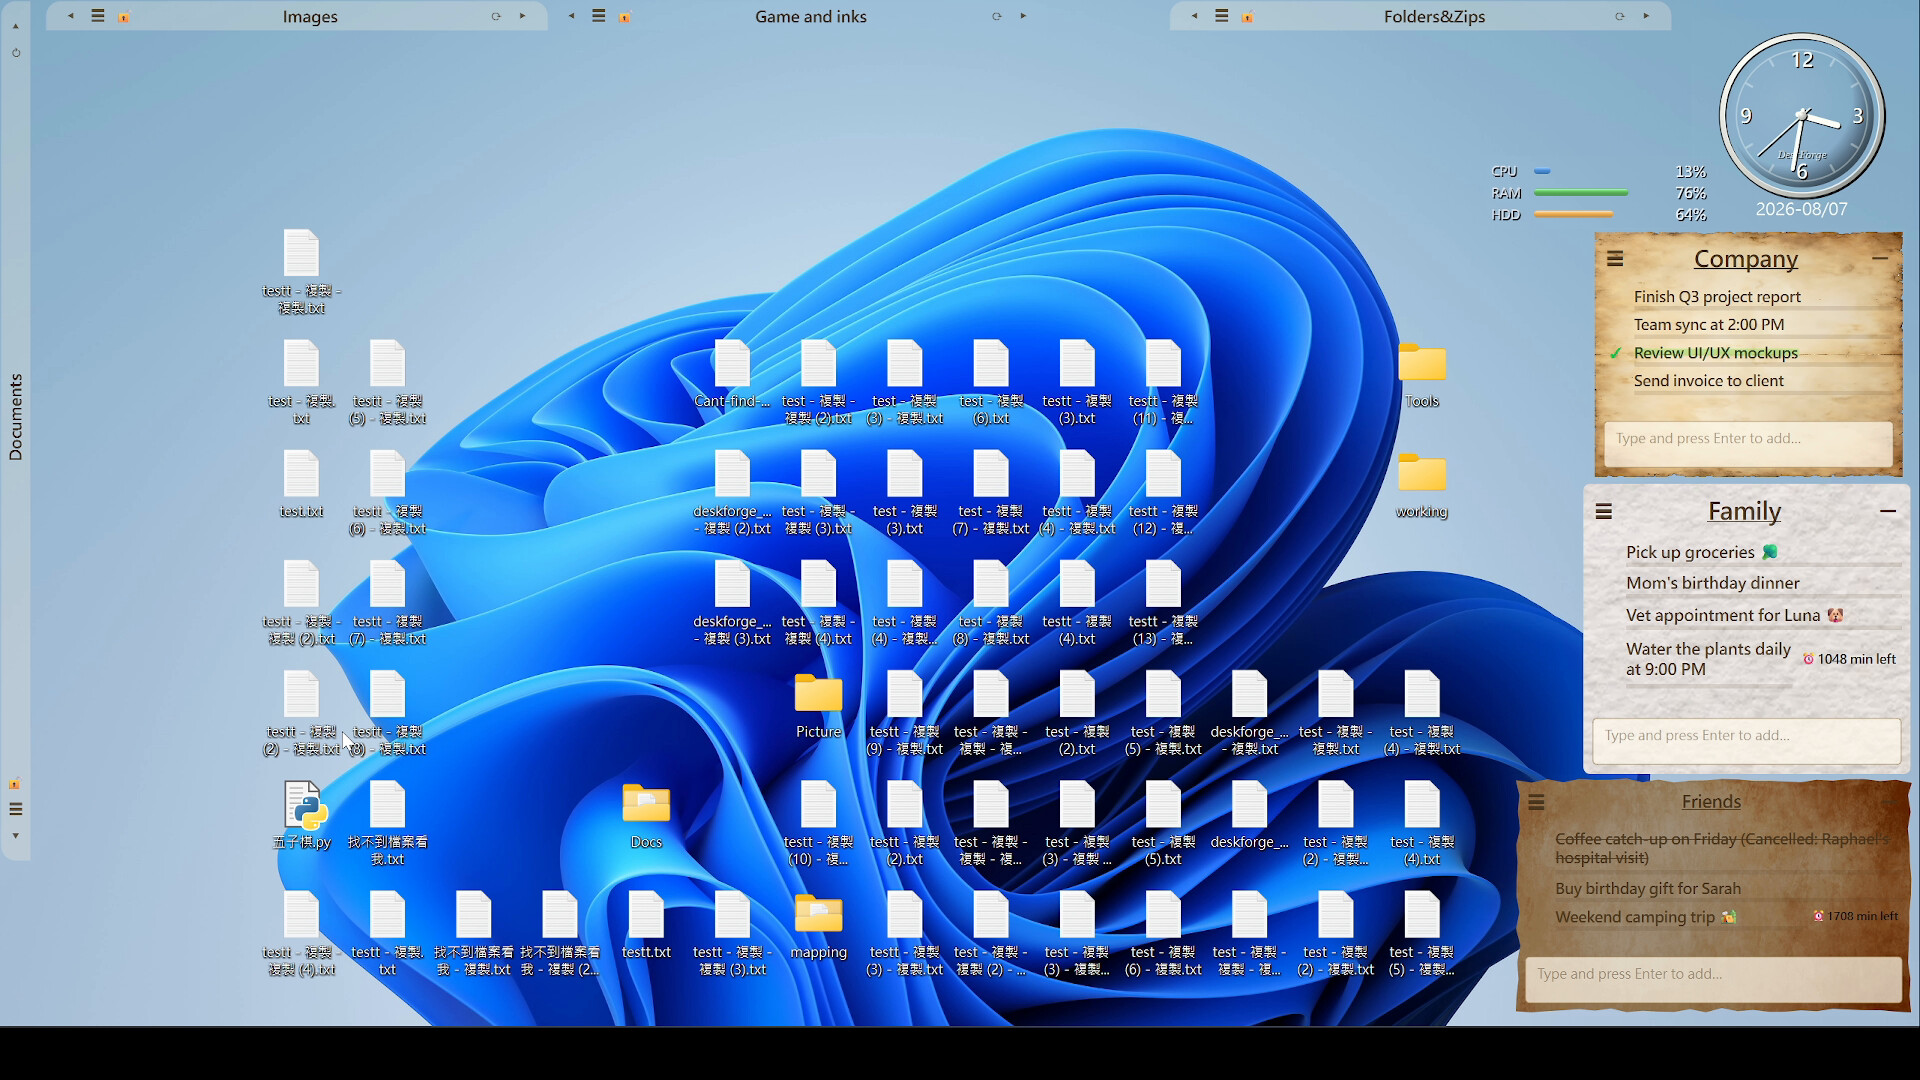Select the Game and inks panel tab
Image resolution: width=1920 pixels, height=1080 pixels.
pos(811,16)
